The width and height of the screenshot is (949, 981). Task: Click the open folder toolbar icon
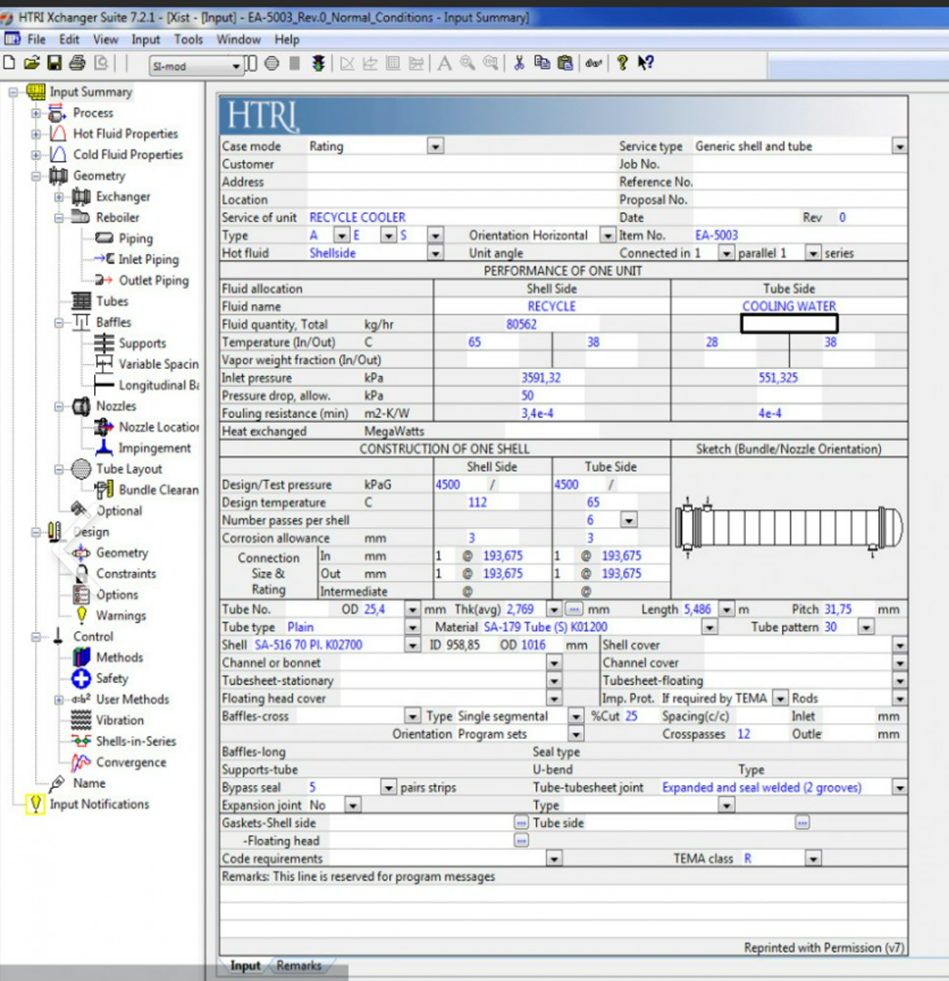pos(32,64)
